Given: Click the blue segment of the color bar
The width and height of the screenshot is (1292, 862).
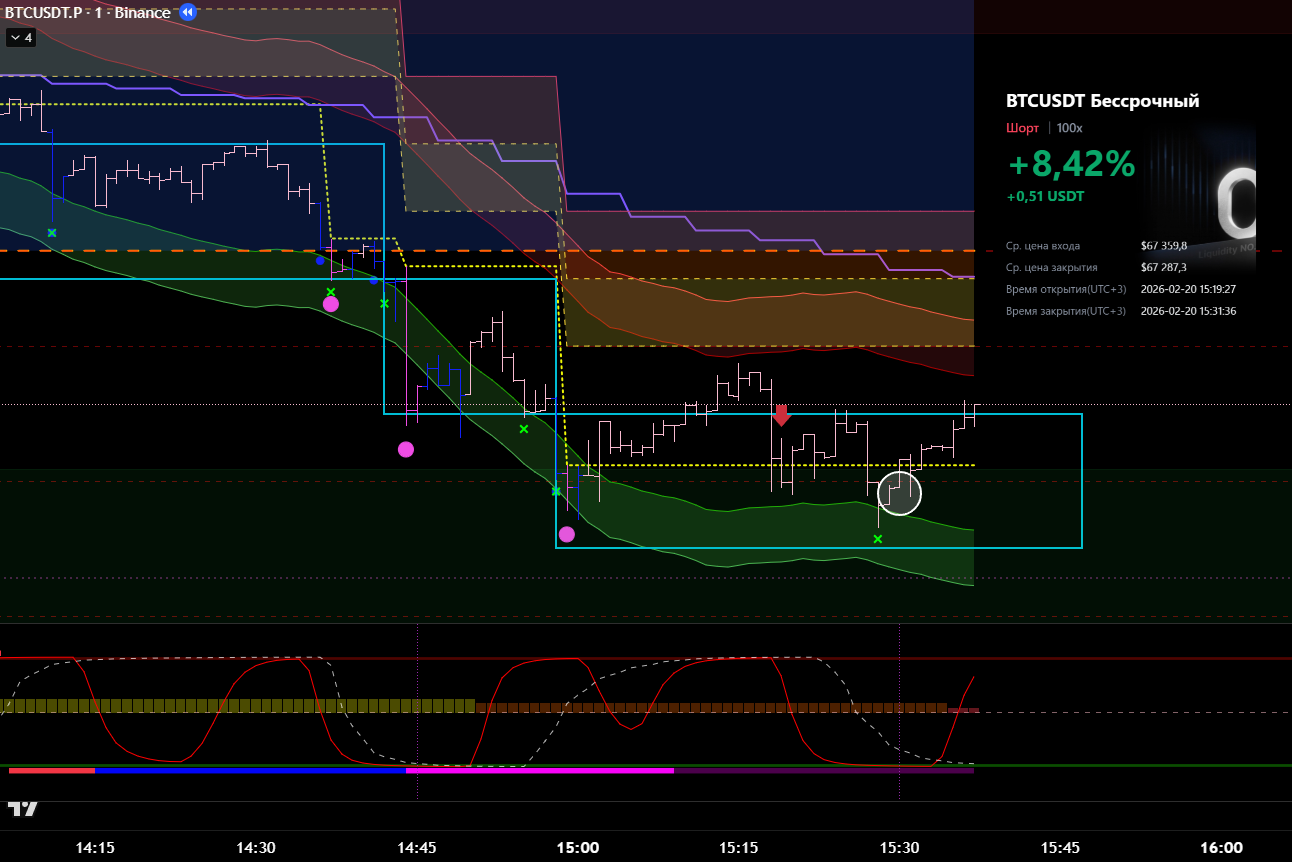Looking at the screenshot, I should [x=250, y=770].
